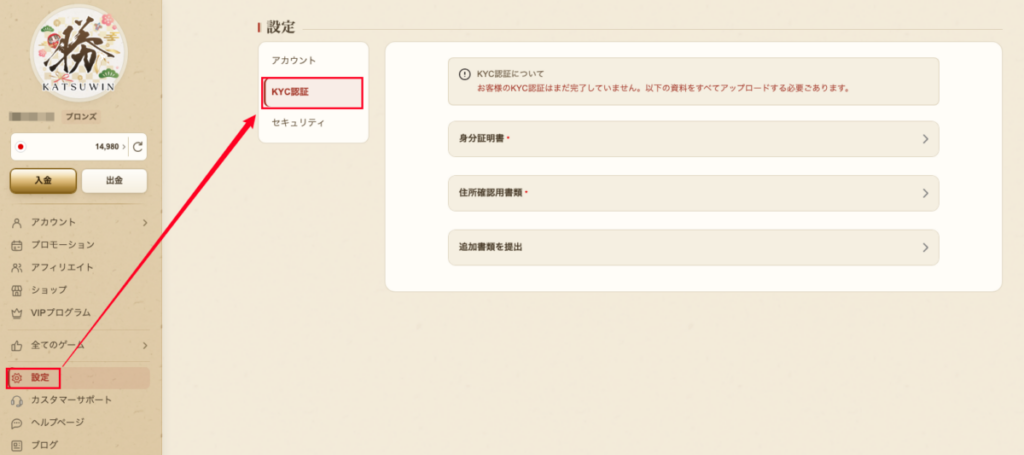
Task: Click the 全てのゲーム thumbs-up icon
Action: 17,345
